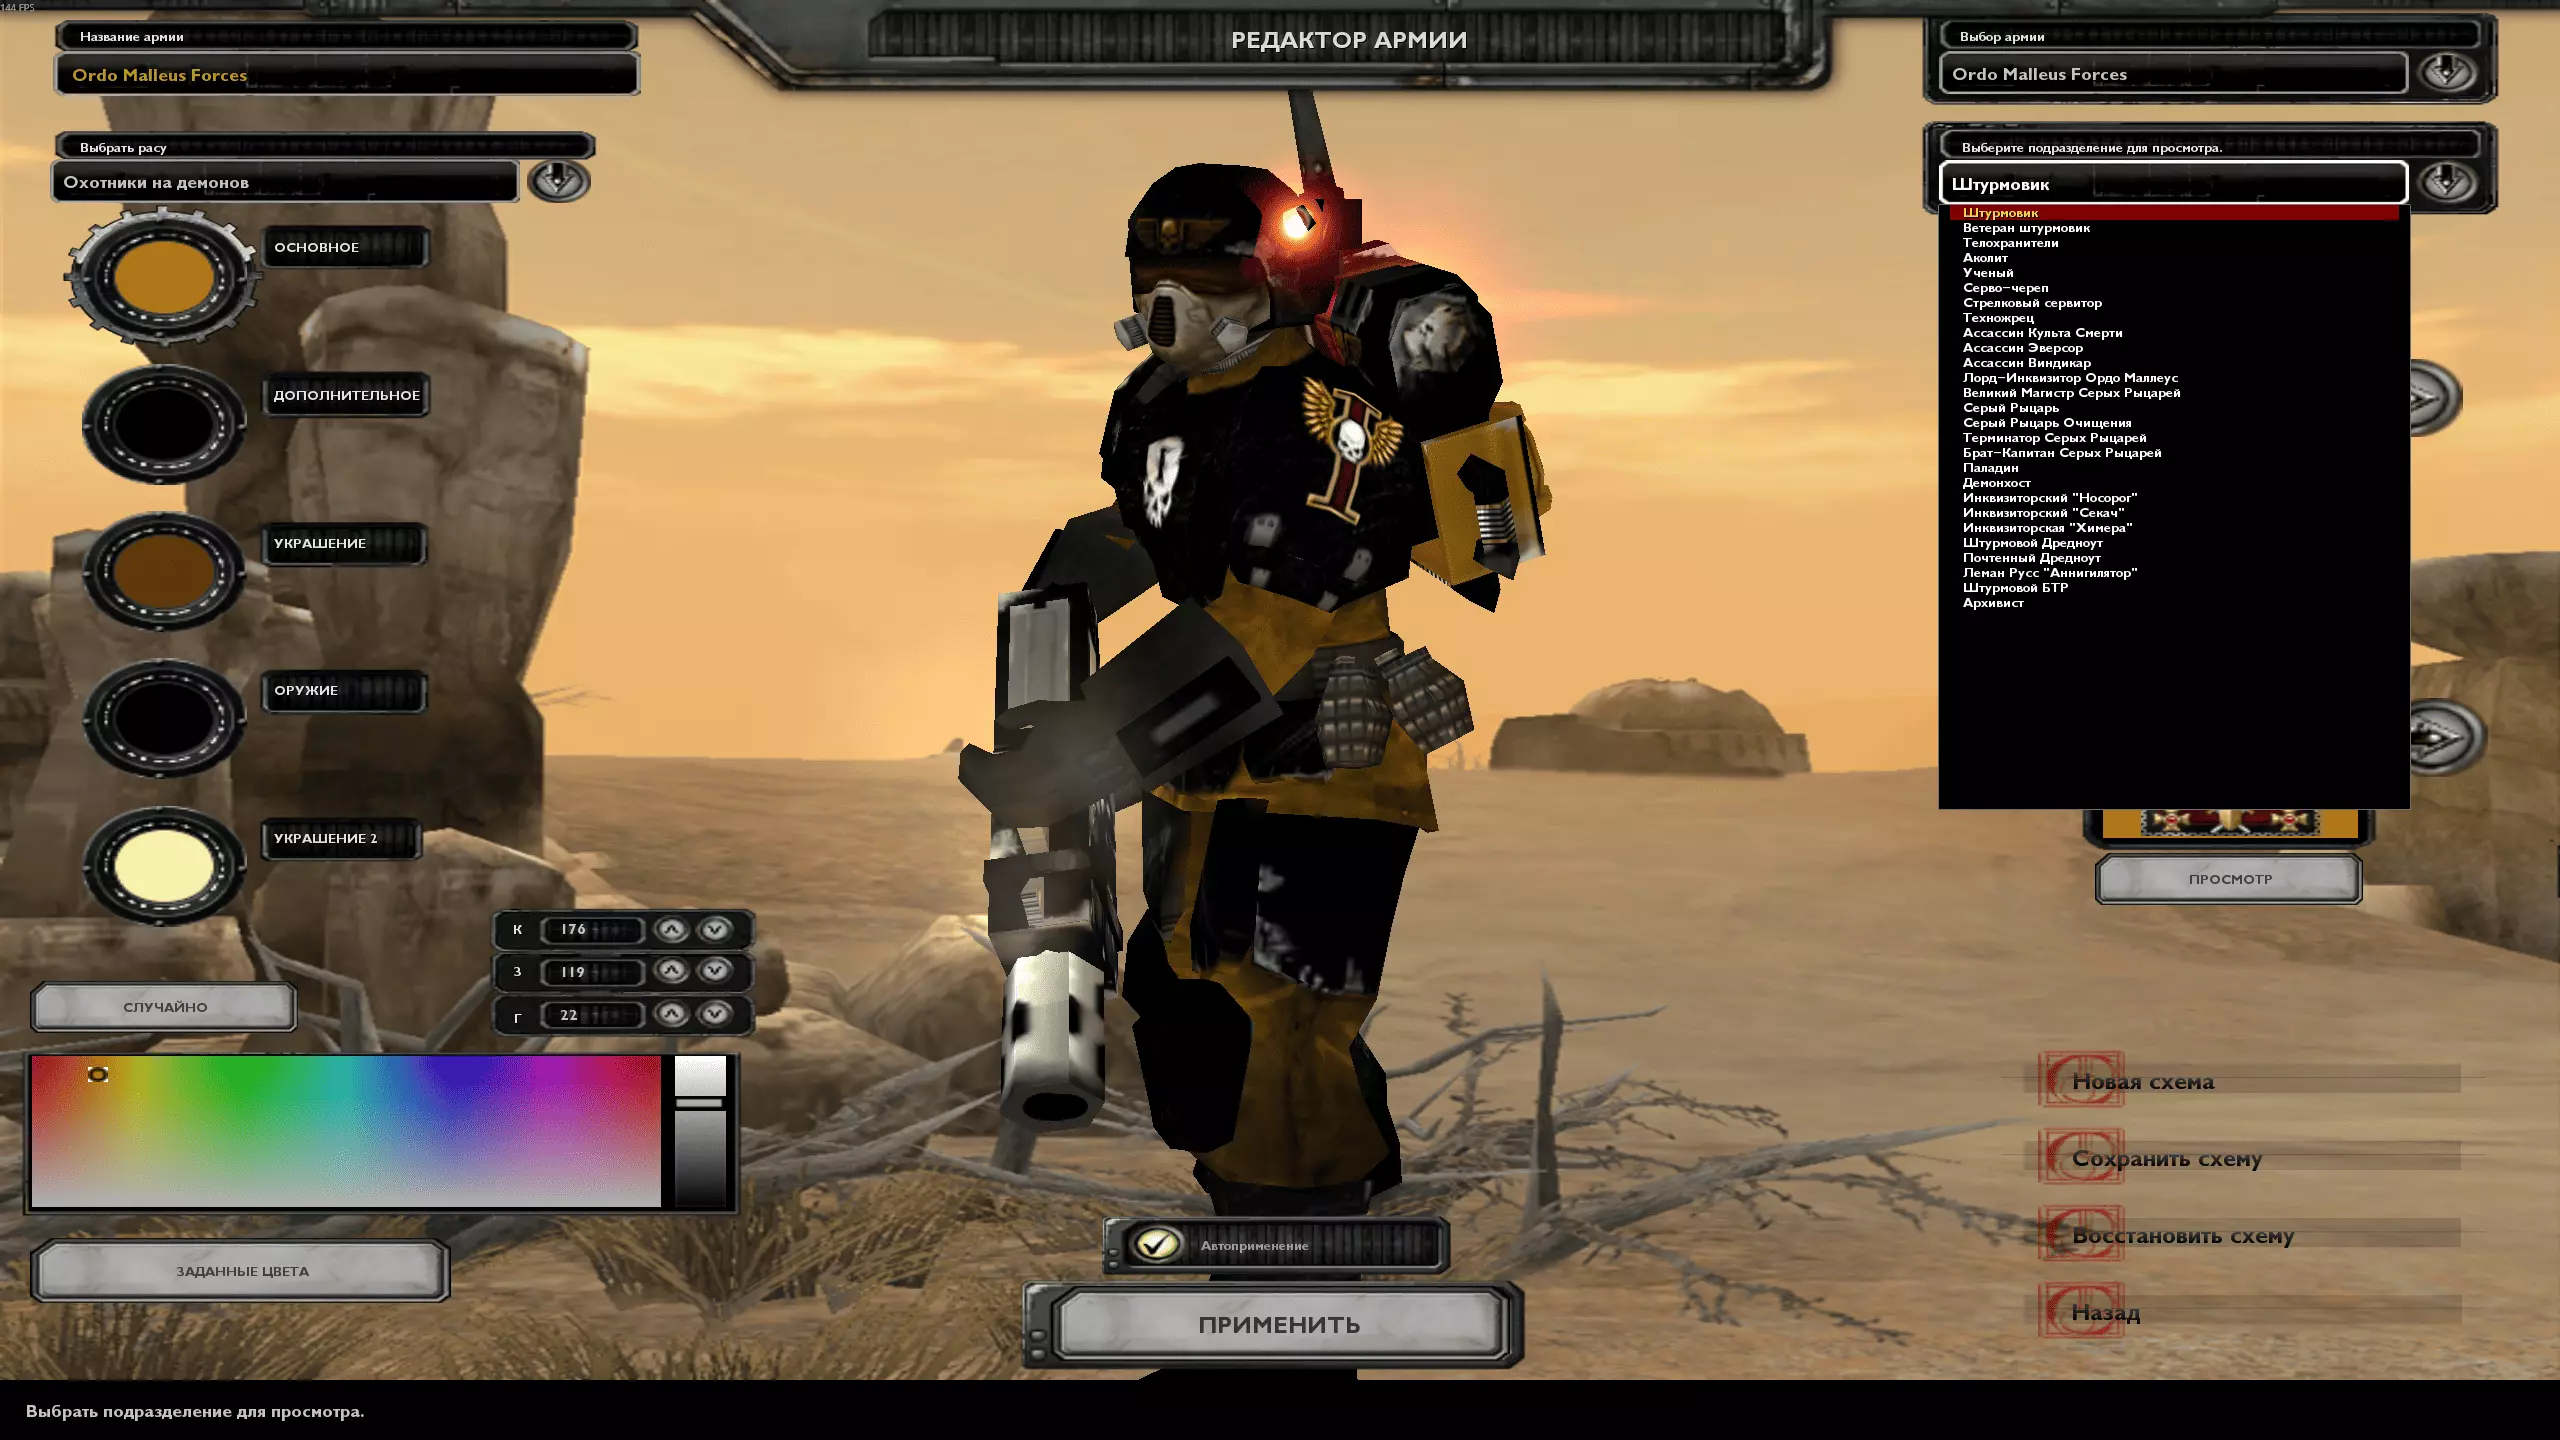2560x1440 pixels.
Task: Toggle the Автоприменение auto-apply checkbox
Action: click(x=1156, y=1245)
